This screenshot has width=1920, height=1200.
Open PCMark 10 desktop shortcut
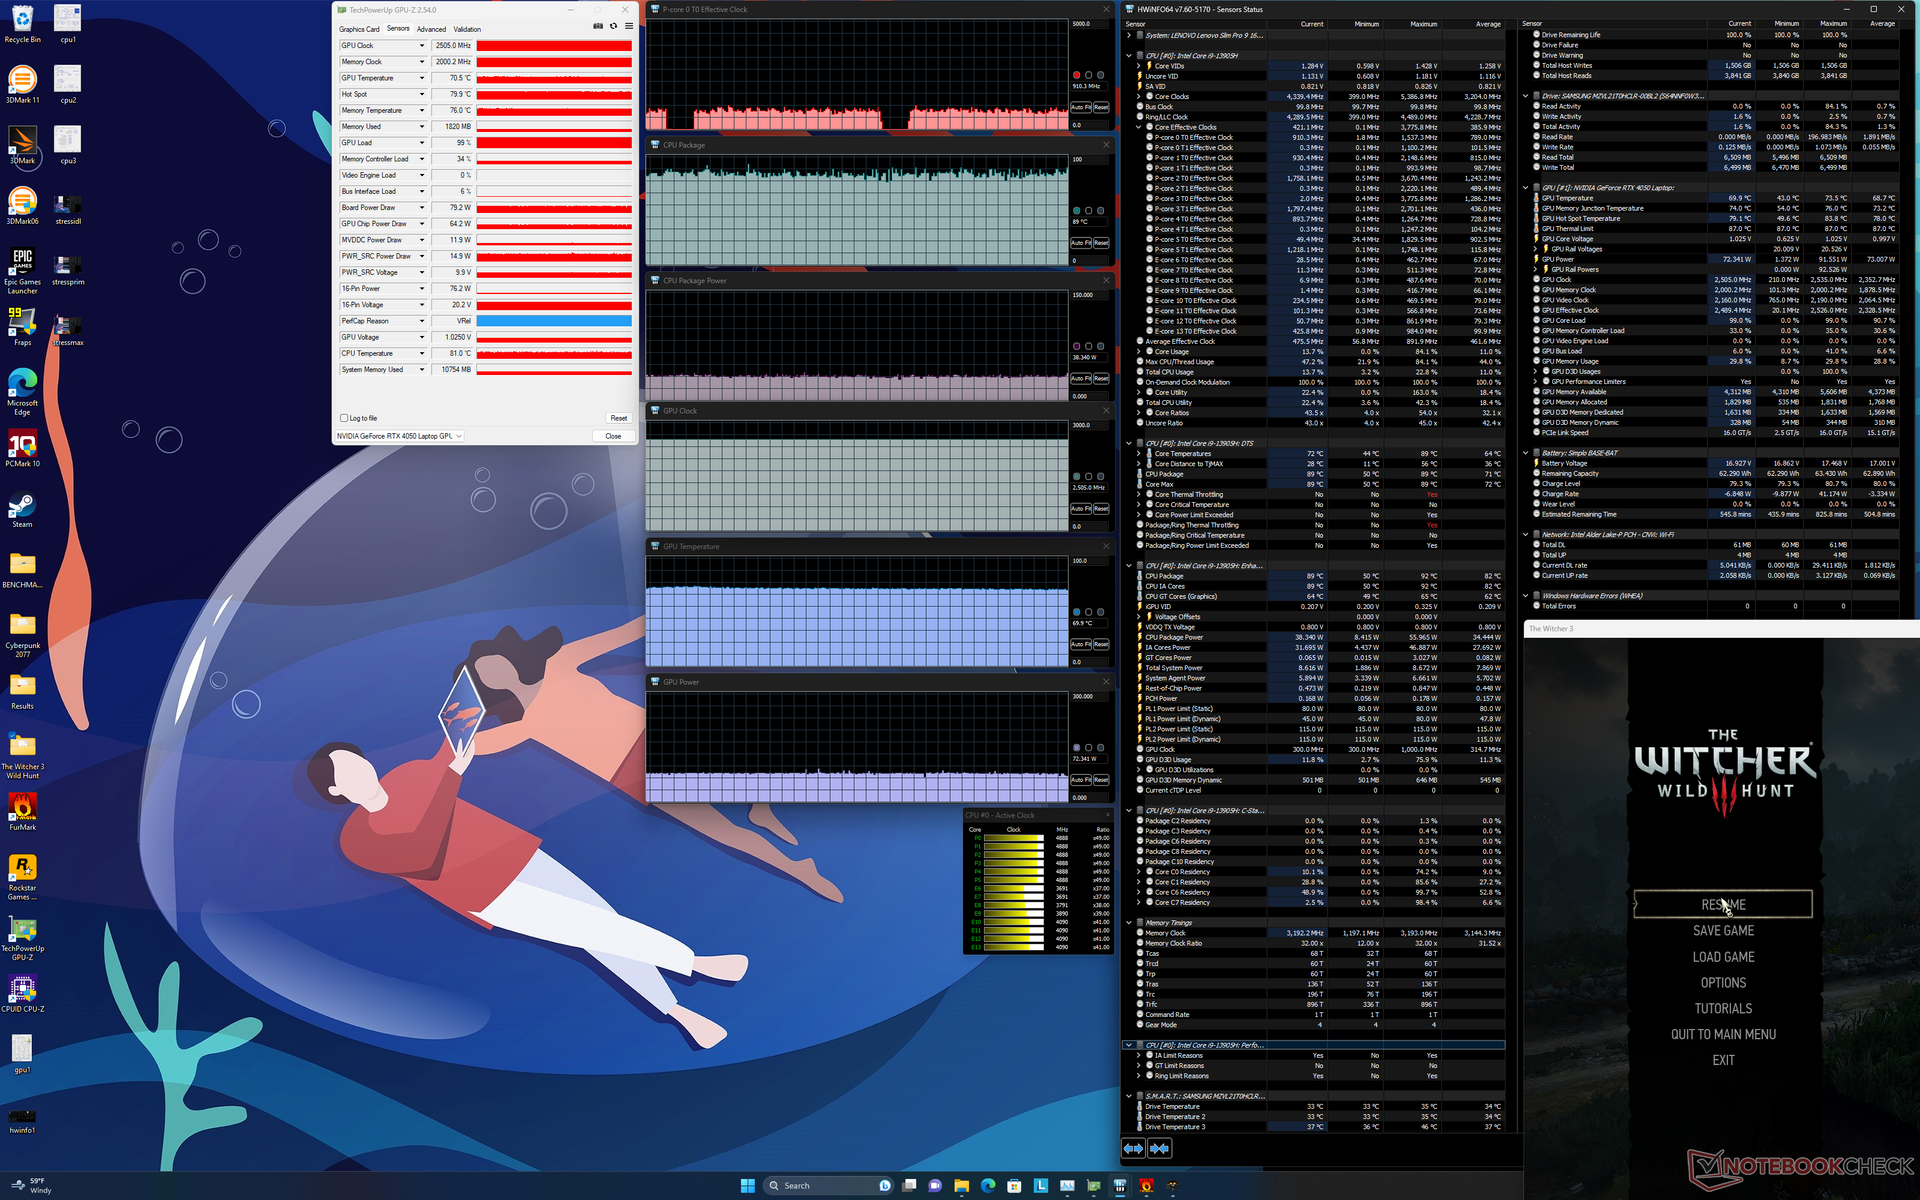coord(22,448)
